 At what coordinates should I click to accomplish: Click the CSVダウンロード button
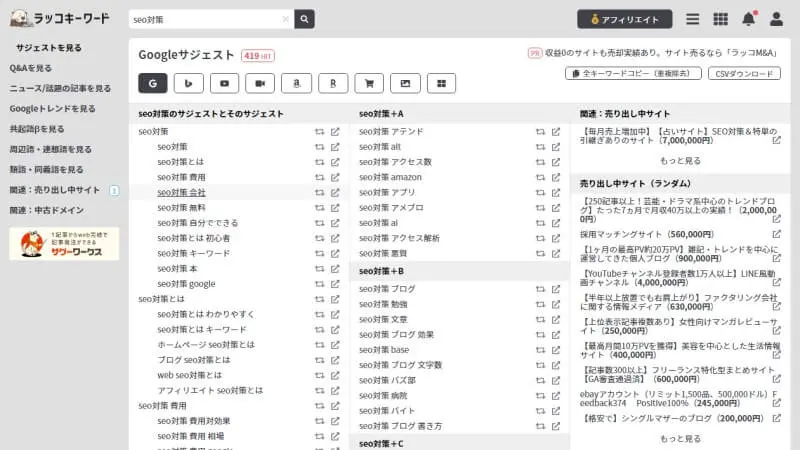[744, 74]
